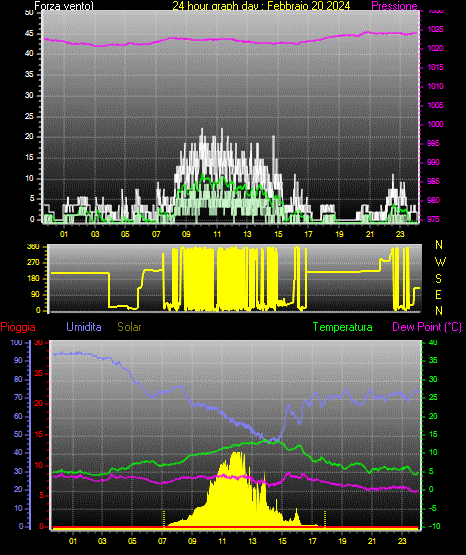Select the 360 value on wind direction axis
The height and width of the screenshot is (555, 466).
point(33,247)
